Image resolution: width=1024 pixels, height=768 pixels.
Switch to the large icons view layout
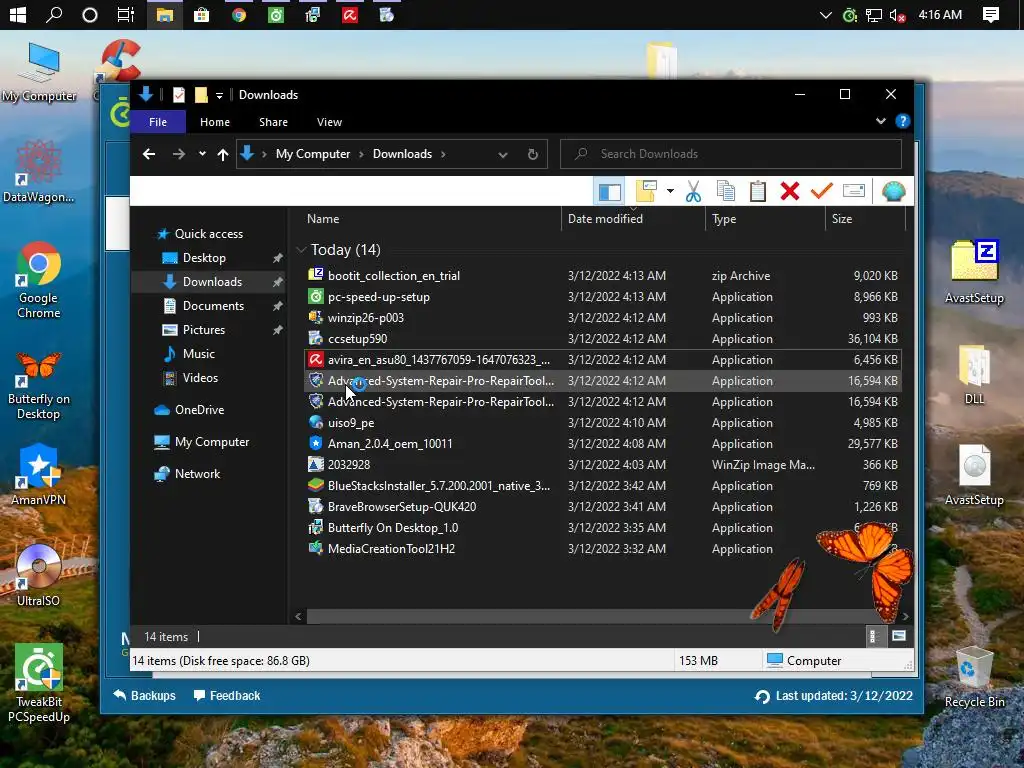899,636
